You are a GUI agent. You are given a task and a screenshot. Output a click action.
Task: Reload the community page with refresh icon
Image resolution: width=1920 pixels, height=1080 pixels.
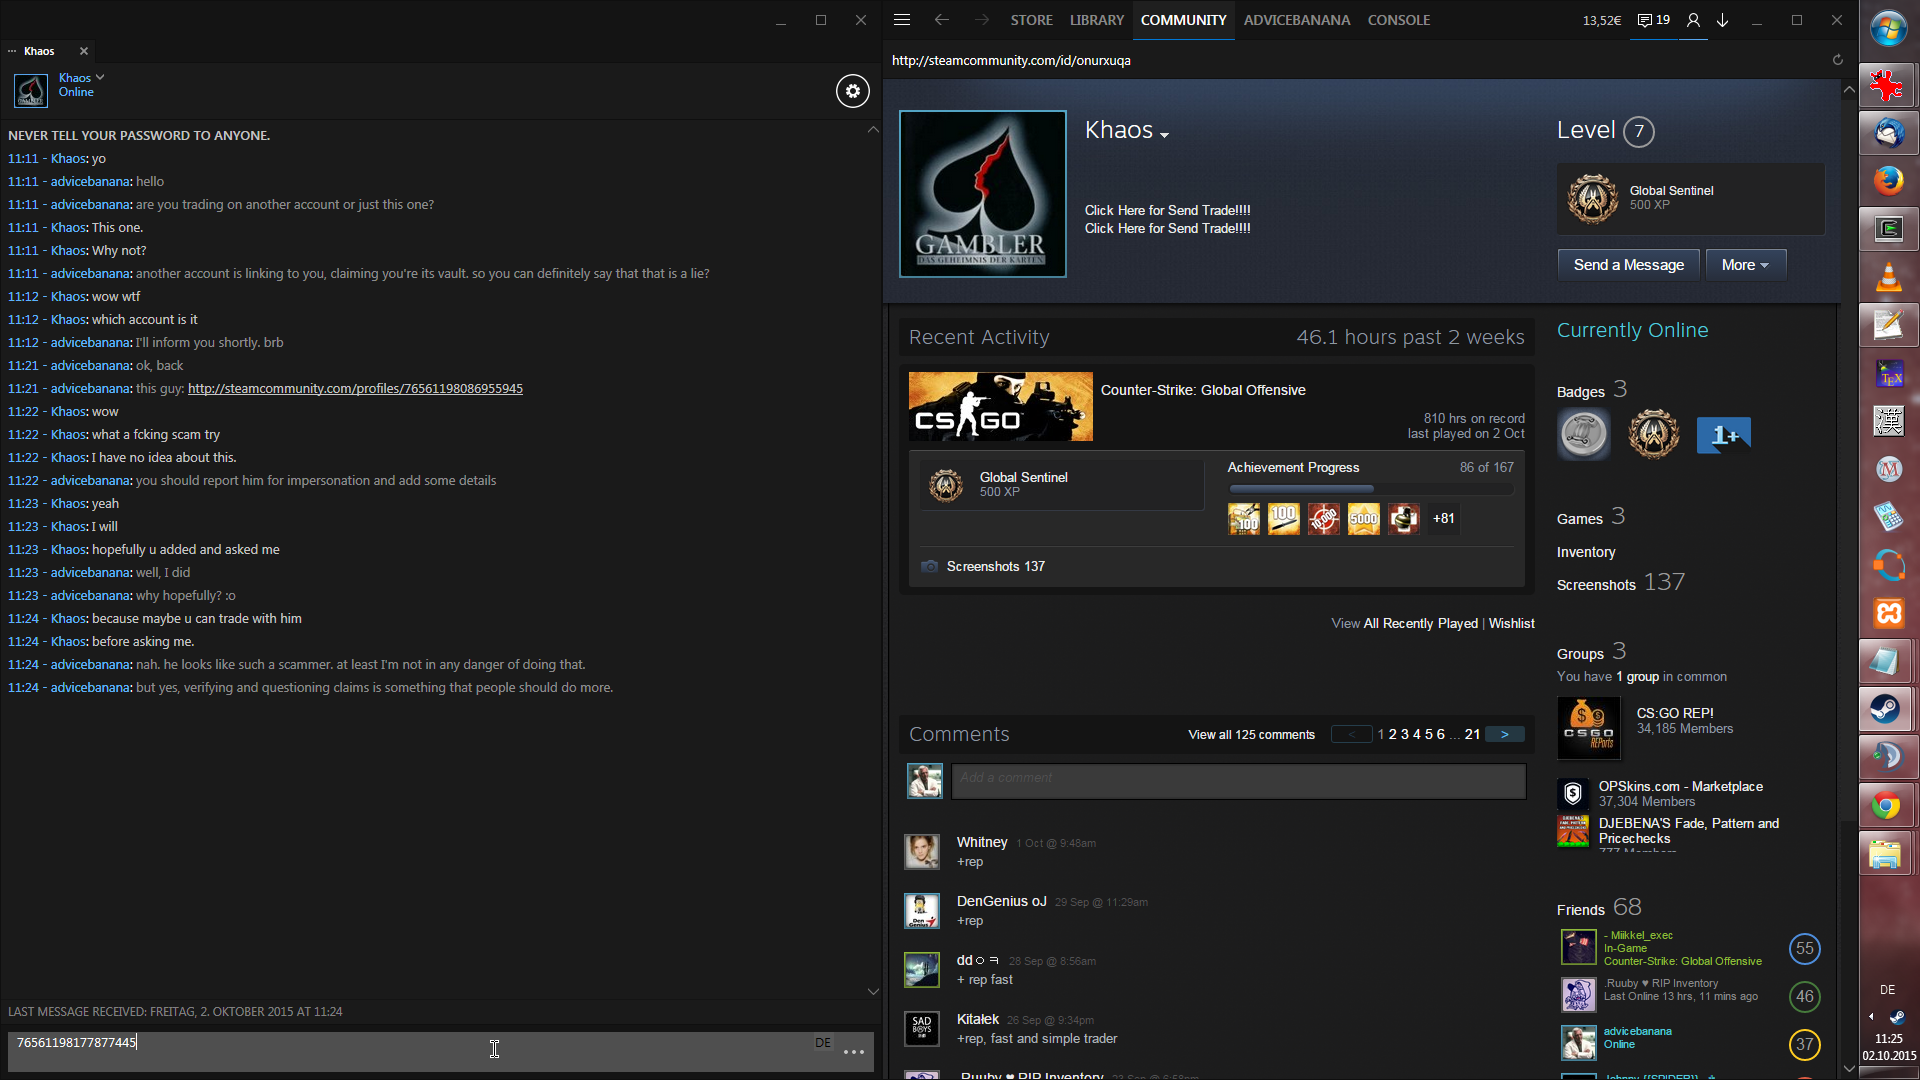point(1837,60)
